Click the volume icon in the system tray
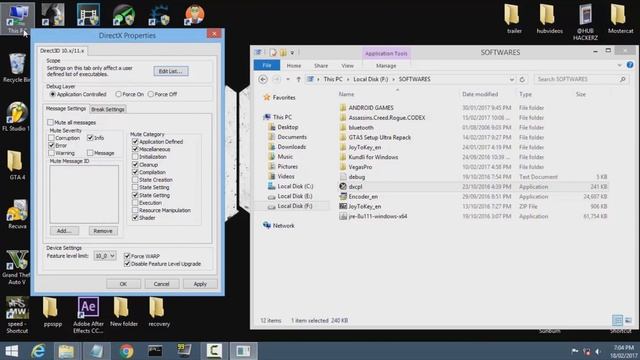This screenshot has width=640, height=360. (x=598, y=351)
